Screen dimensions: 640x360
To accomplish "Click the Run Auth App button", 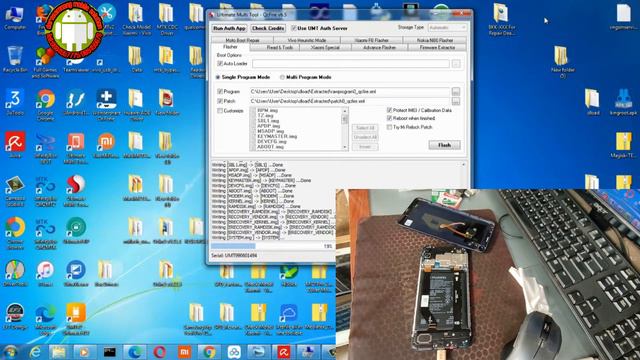I will (229, 28).
